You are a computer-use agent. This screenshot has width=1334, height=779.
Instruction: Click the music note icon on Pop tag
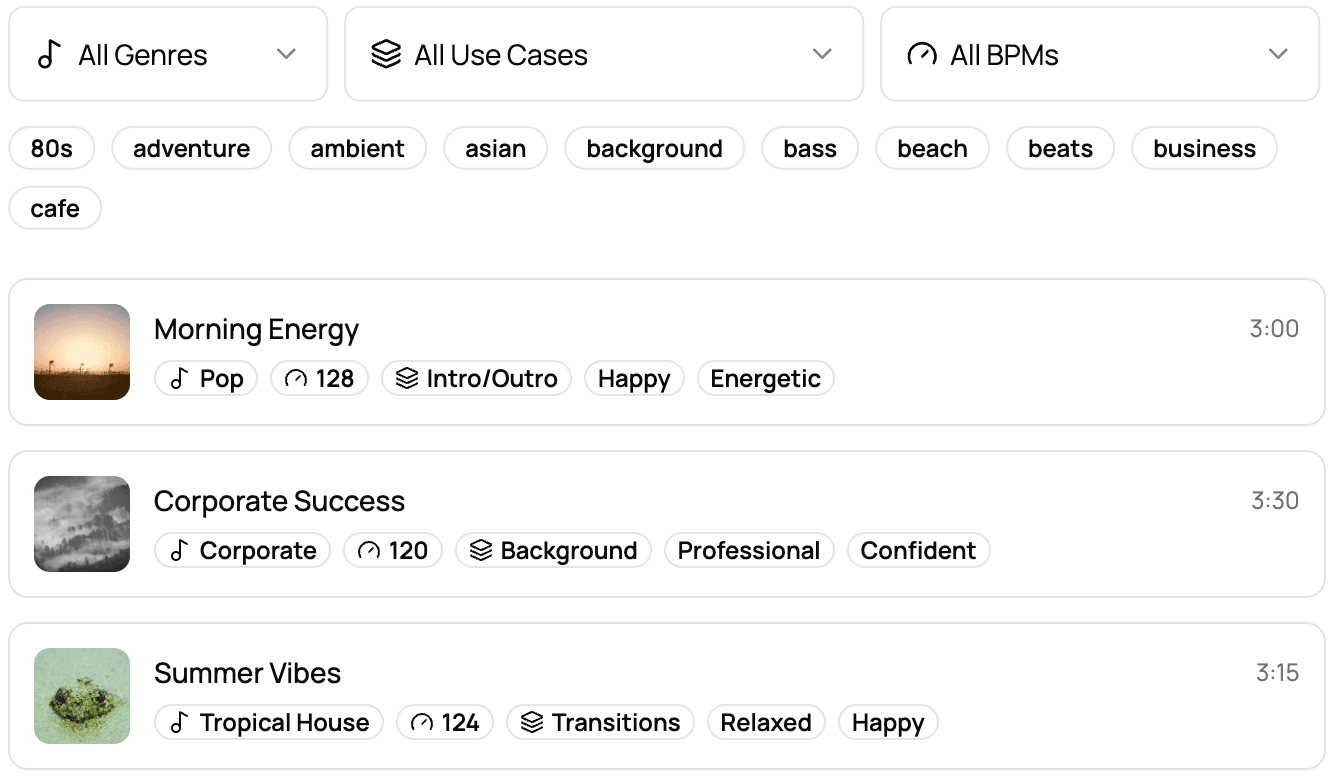[180, 379]
